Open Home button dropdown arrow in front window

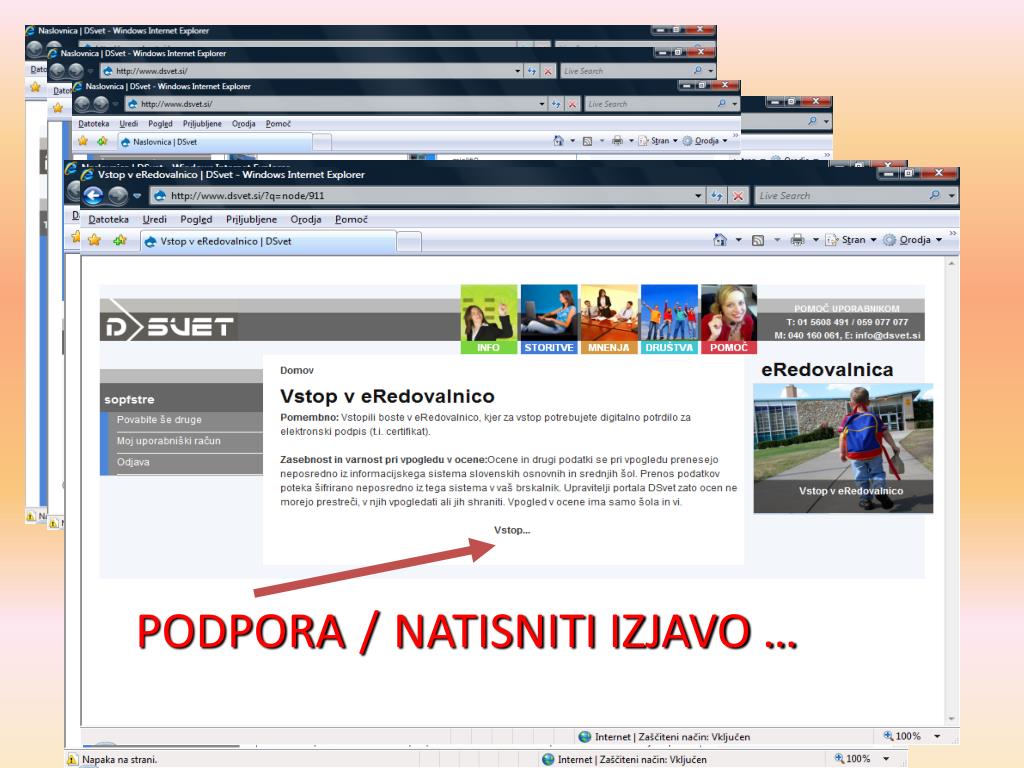pos(739,240)
